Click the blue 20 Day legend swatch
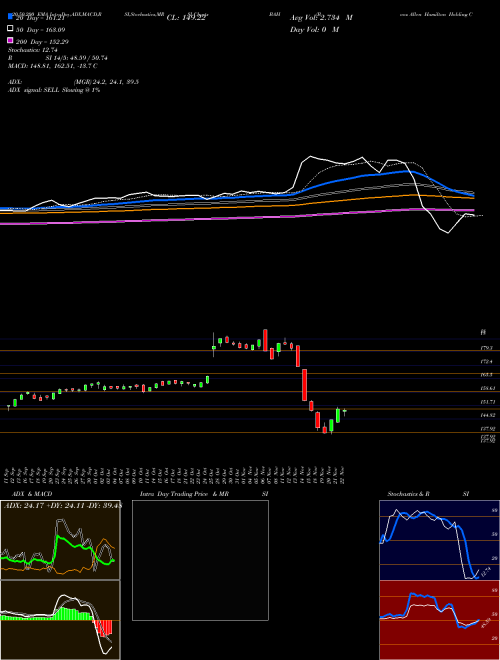This screenshot has height=660, width=500. [x=10, y=17]
